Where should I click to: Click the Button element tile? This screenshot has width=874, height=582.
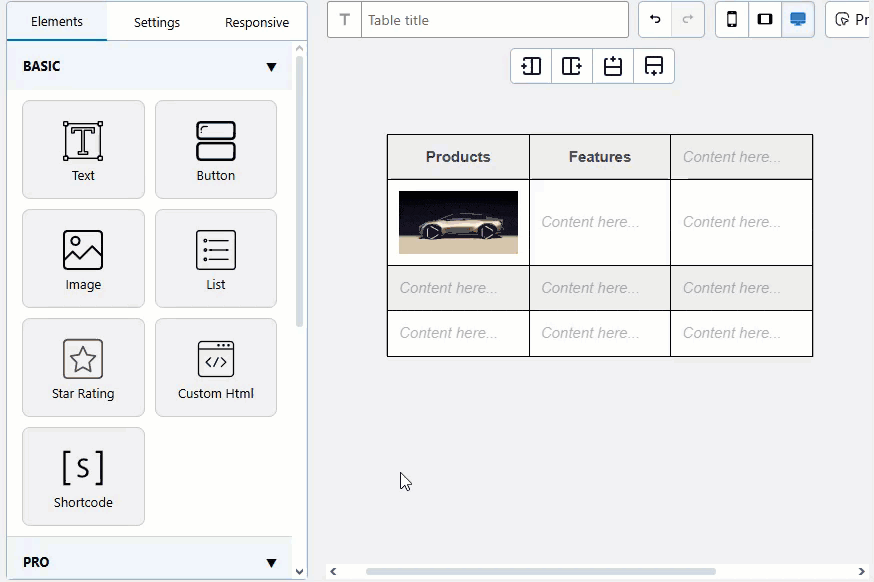(x=215, y=149)
